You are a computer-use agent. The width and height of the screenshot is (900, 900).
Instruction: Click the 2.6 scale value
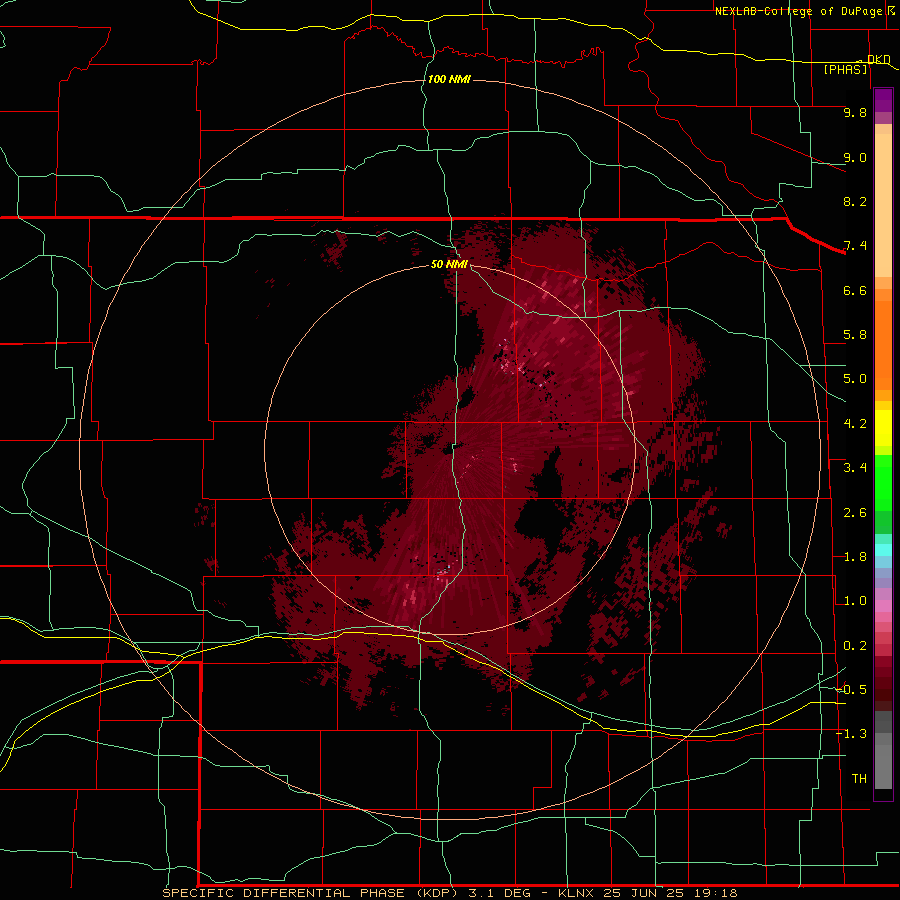(x=855, y=513)
